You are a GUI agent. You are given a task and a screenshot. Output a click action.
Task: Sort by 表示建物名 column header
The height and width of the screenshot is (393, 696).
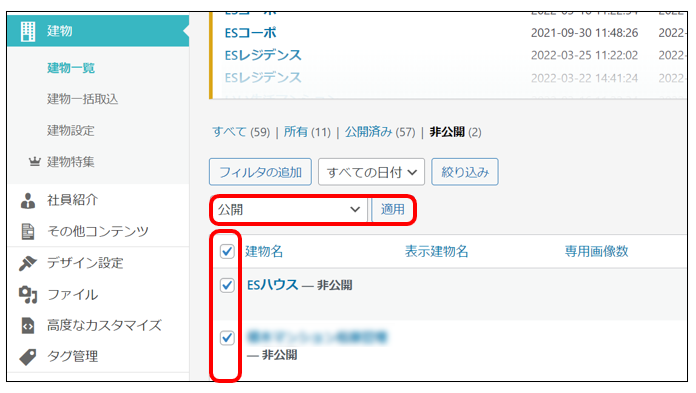(436, 251)
